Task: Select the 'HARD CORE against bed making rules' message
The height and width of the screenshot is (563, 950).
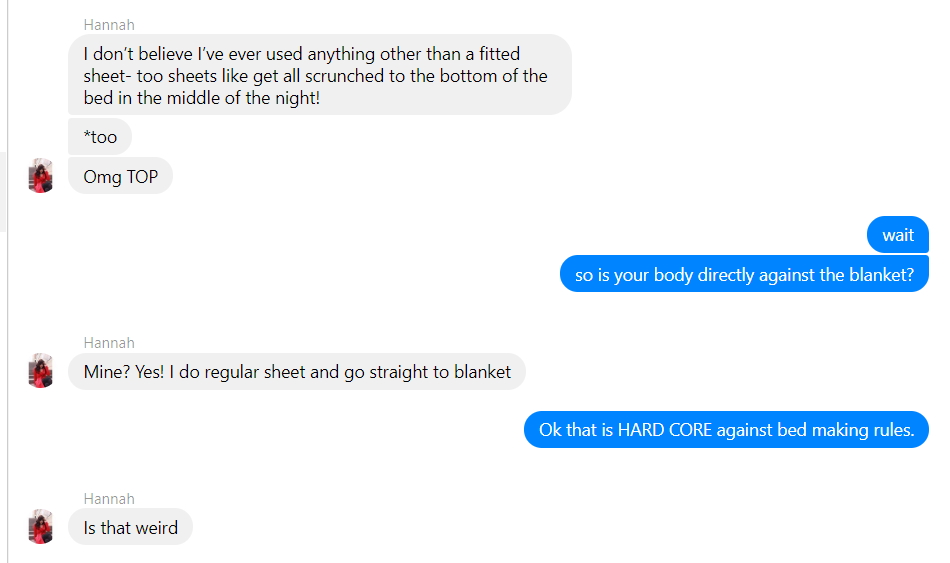Action: tap(726, 430)
